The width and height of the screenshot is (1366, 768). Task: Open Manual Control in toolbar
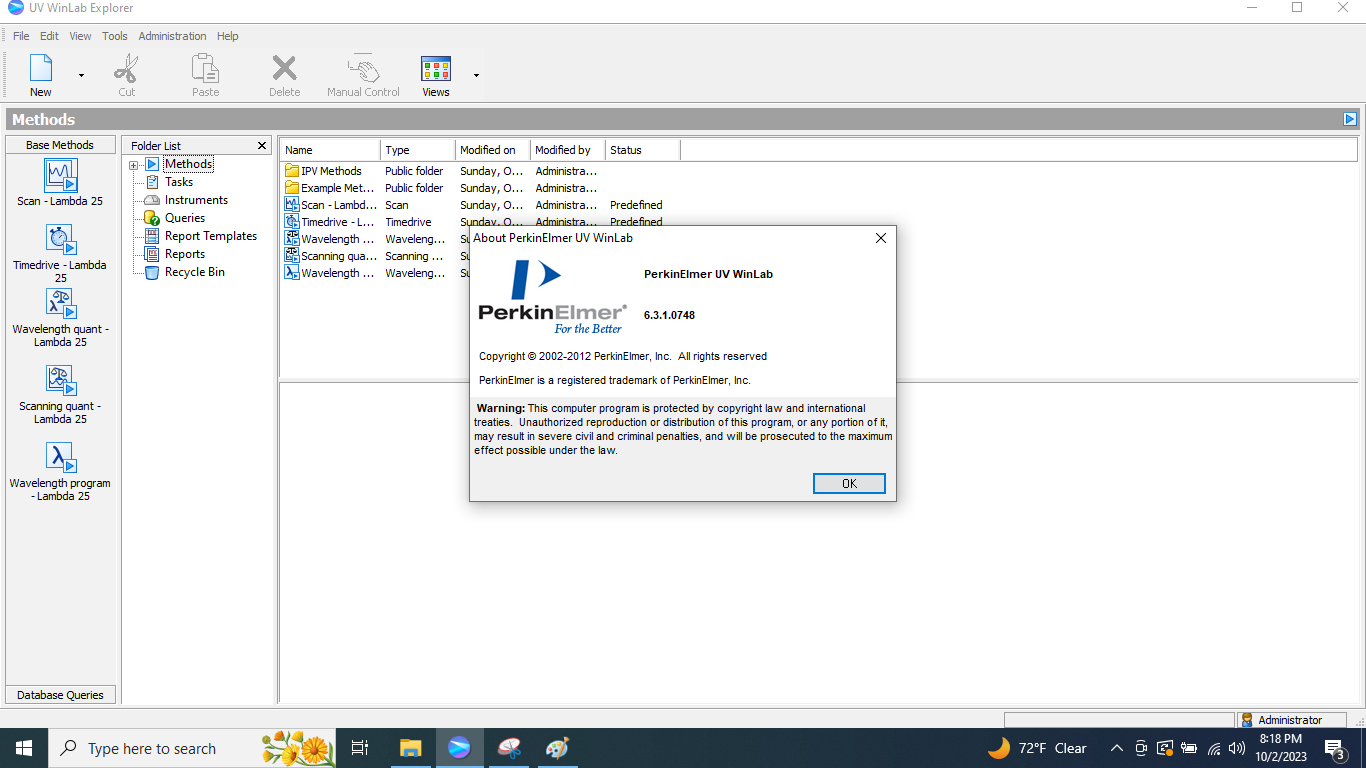point(363,75)
